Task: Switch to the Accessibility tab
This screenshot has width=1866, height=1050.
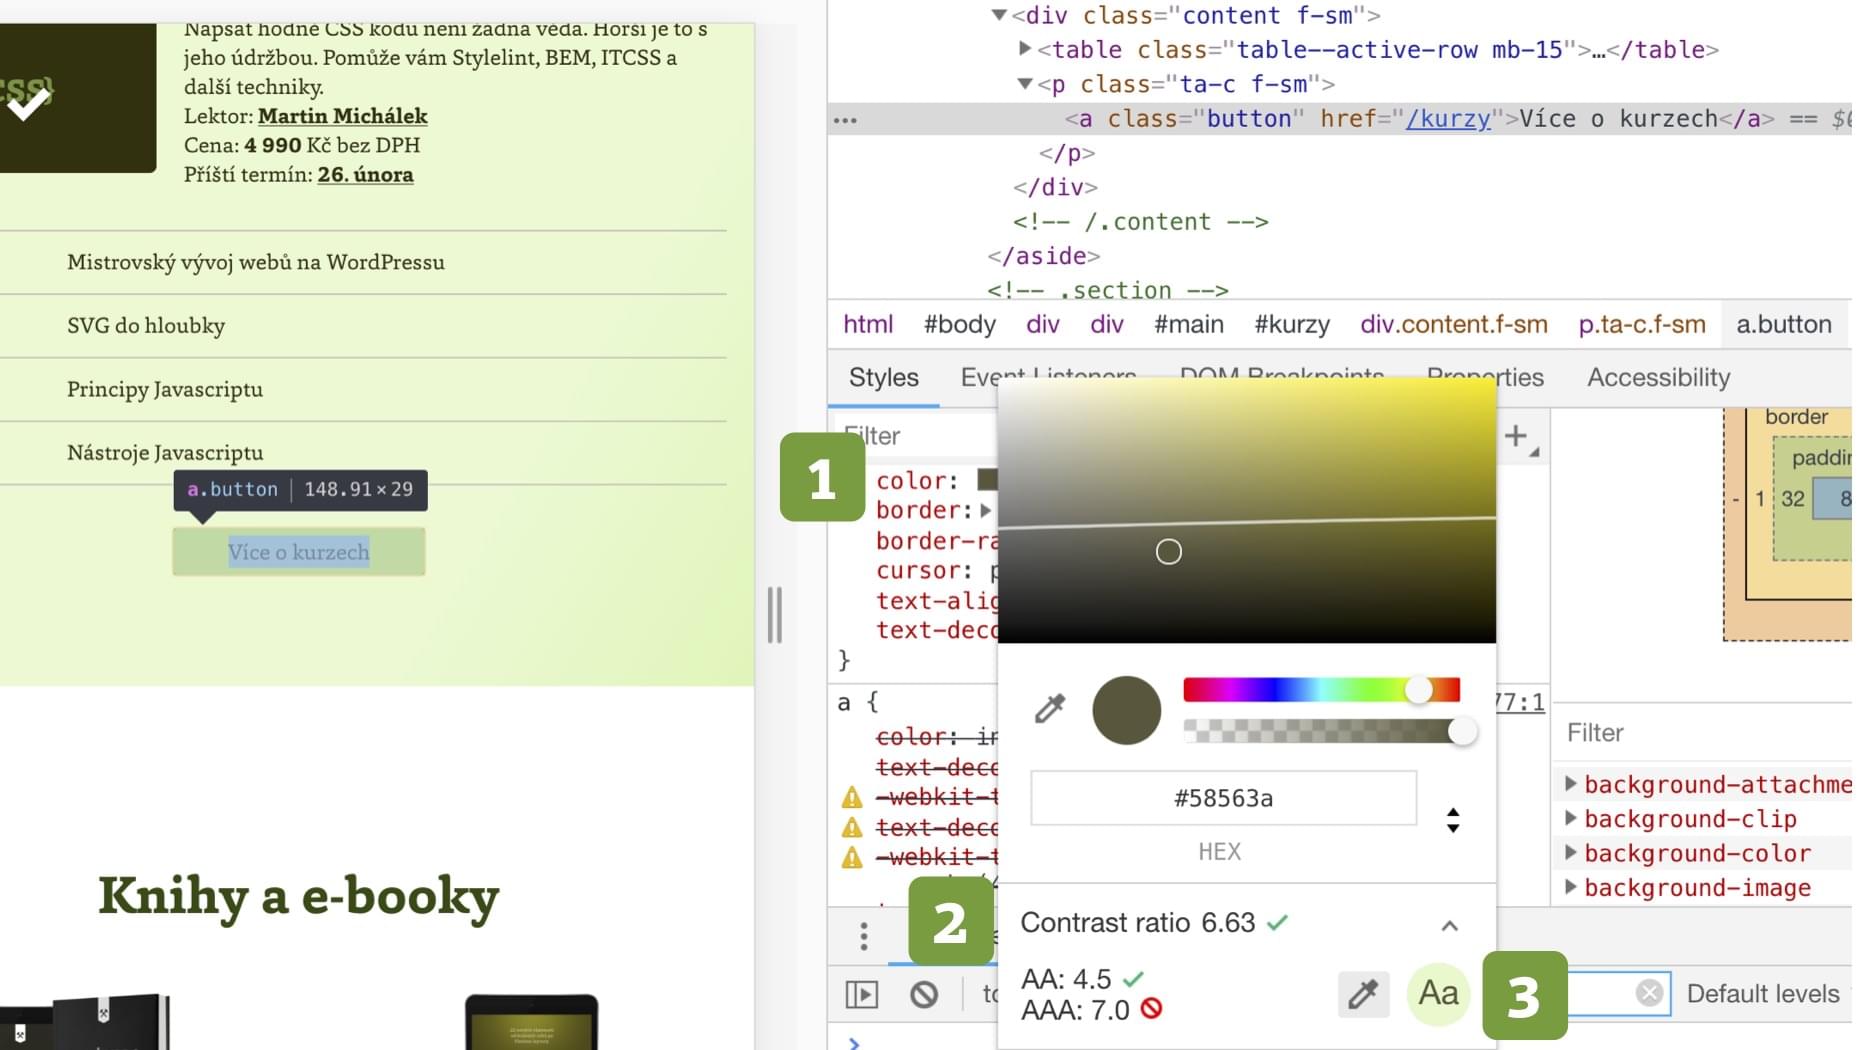Action: click(1658, 378)
